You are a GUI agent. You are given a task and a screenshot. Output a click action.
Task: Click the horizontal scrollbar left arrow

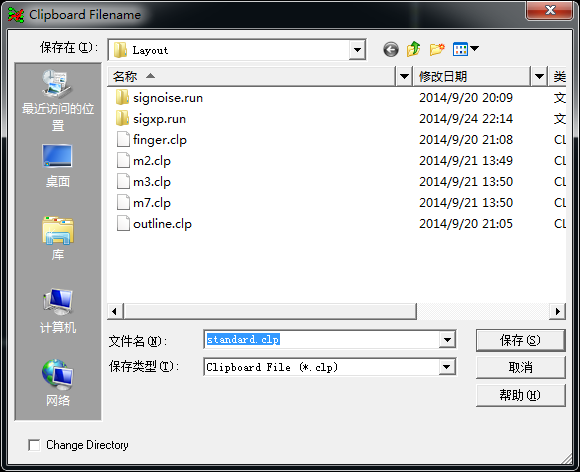coord(115,311)
